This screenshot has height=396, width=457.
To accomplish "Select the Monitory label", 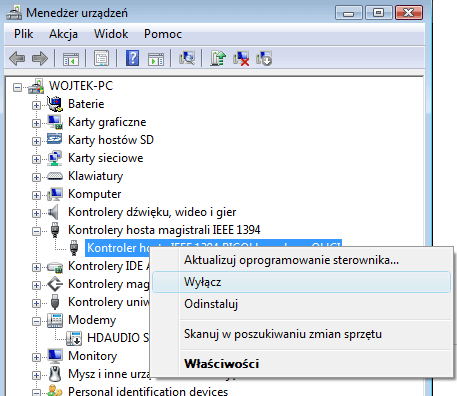I will [x=93, y=356].
